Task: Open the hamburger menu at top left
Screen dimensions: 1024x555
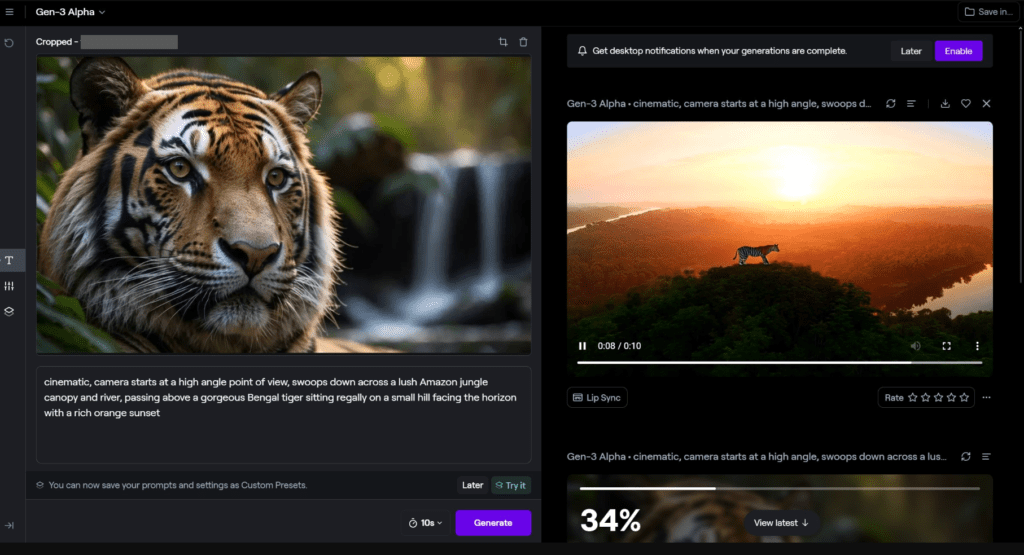Action: [x=10, y=12]
